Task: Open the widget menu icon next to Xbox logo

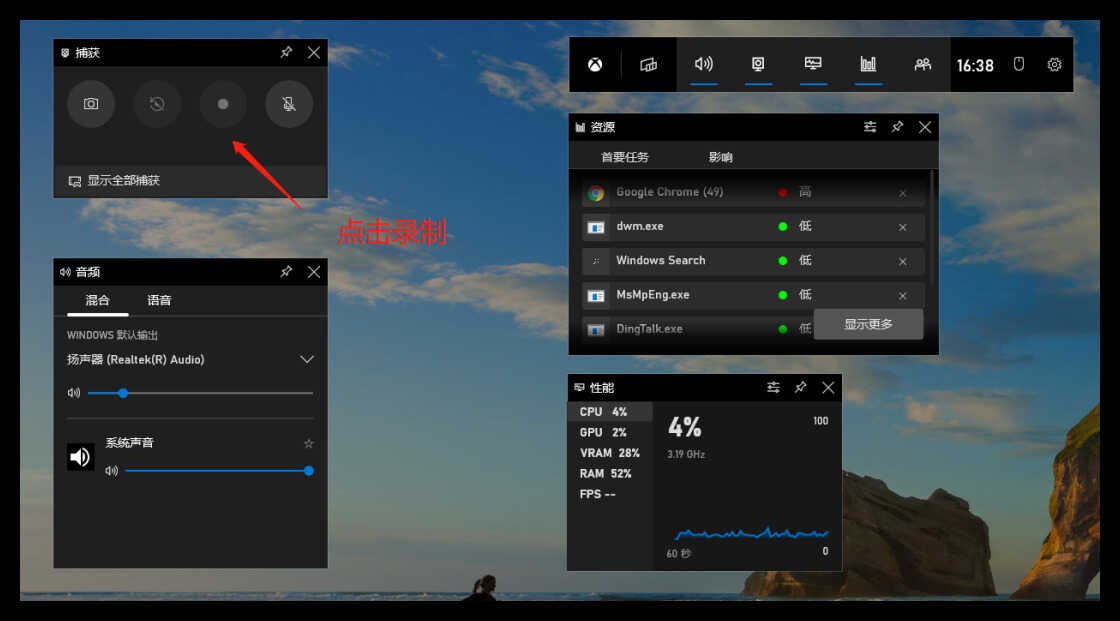Action: (x=649, y=65)
